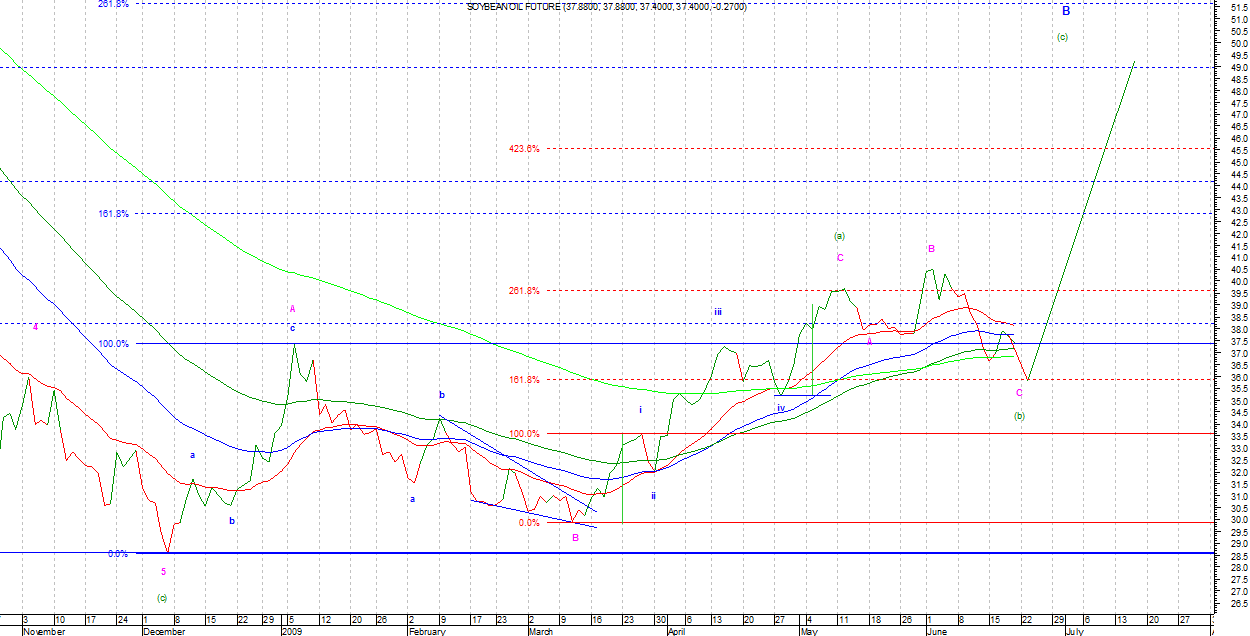Image resolution: width=1250 pixels, height=636 pixels.
Task: Click the April label on date axis
Action: tap(677, 632)
